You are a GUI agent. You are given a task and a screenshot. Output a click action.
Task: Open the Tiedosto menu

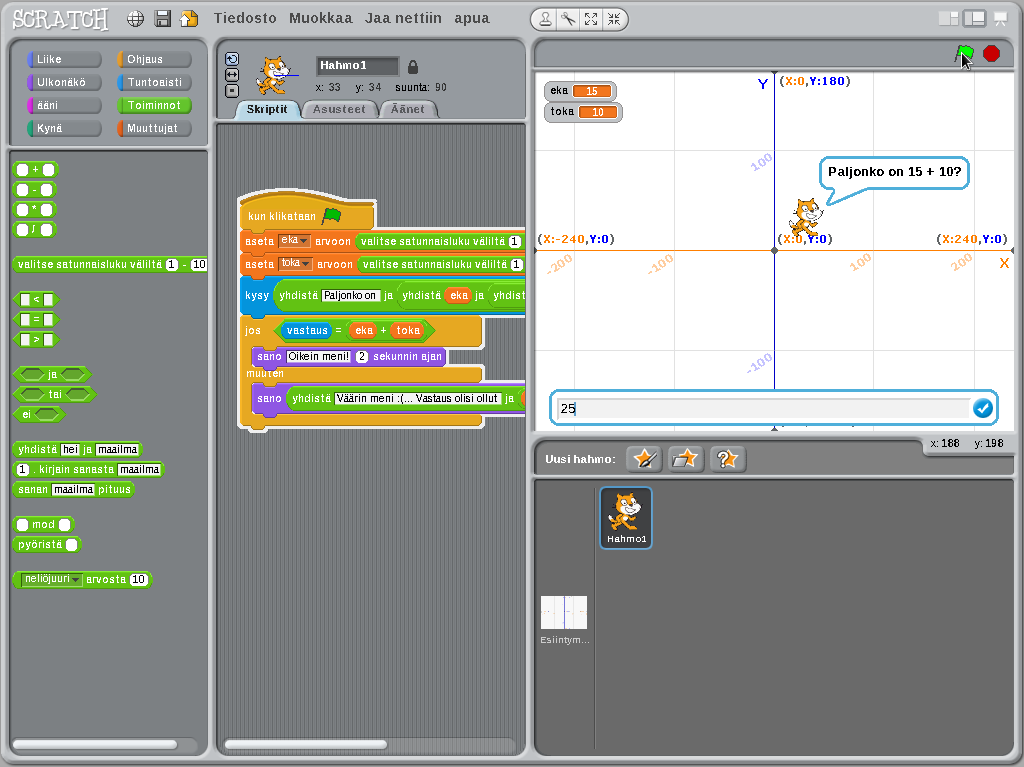245,18
